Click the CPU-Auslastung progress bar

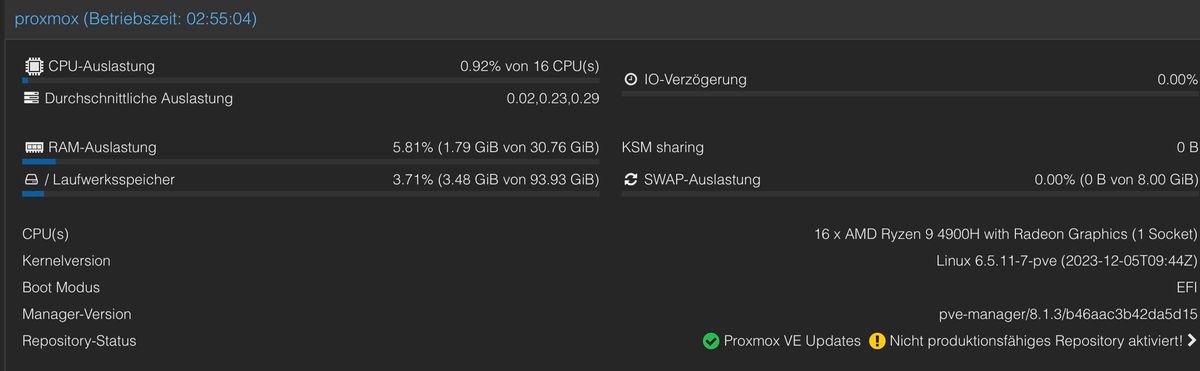311,80
